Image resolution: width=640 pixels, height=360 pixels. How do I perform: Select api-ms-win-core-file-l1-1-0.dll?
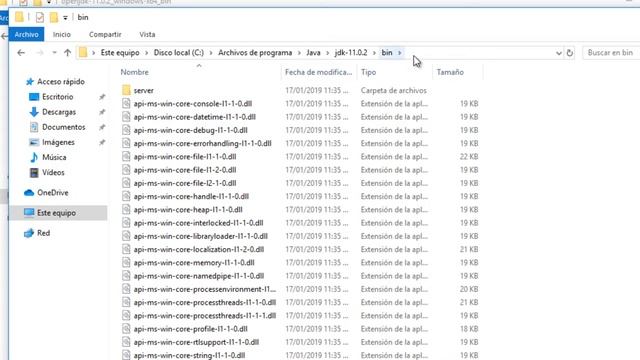[185, 157]
